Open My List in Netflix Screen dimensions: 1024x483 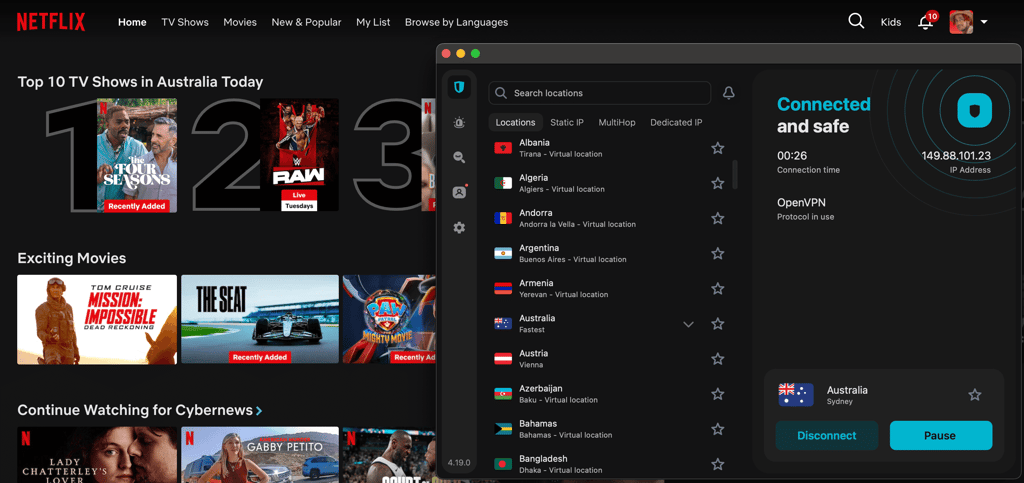point(373,22)
